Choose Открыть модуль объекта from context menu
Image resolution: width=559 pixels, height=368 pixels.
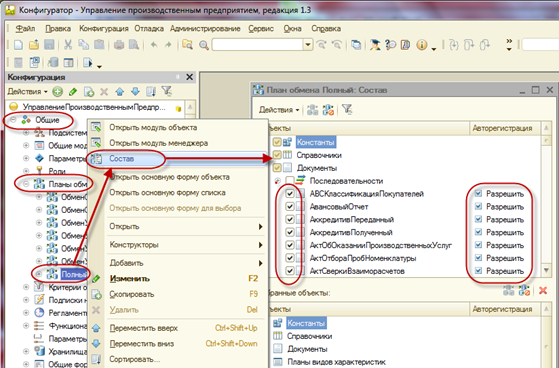[178, 127]
